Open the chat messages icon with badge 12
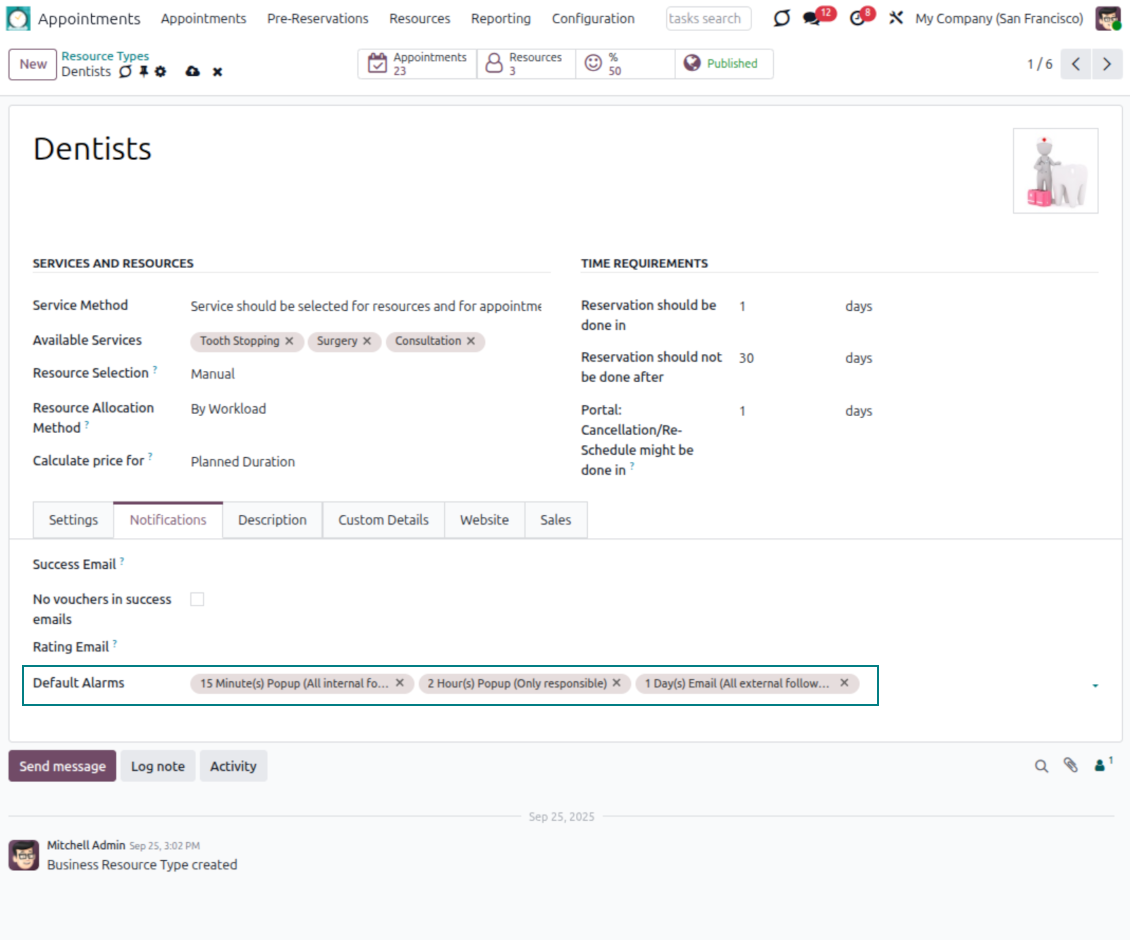This screenshot has width=1130, height=940. click(813, 19)
